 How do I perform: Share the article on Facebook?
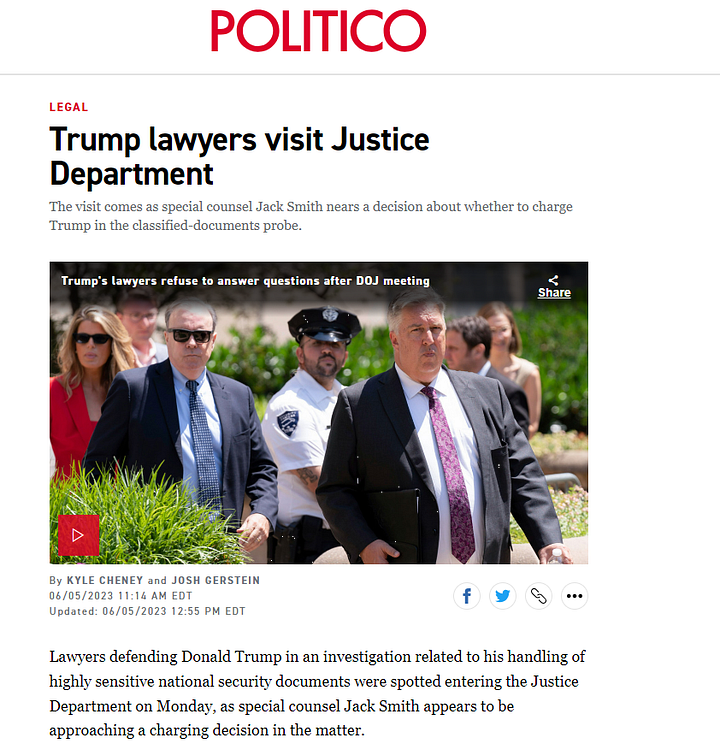pos(467,596)
